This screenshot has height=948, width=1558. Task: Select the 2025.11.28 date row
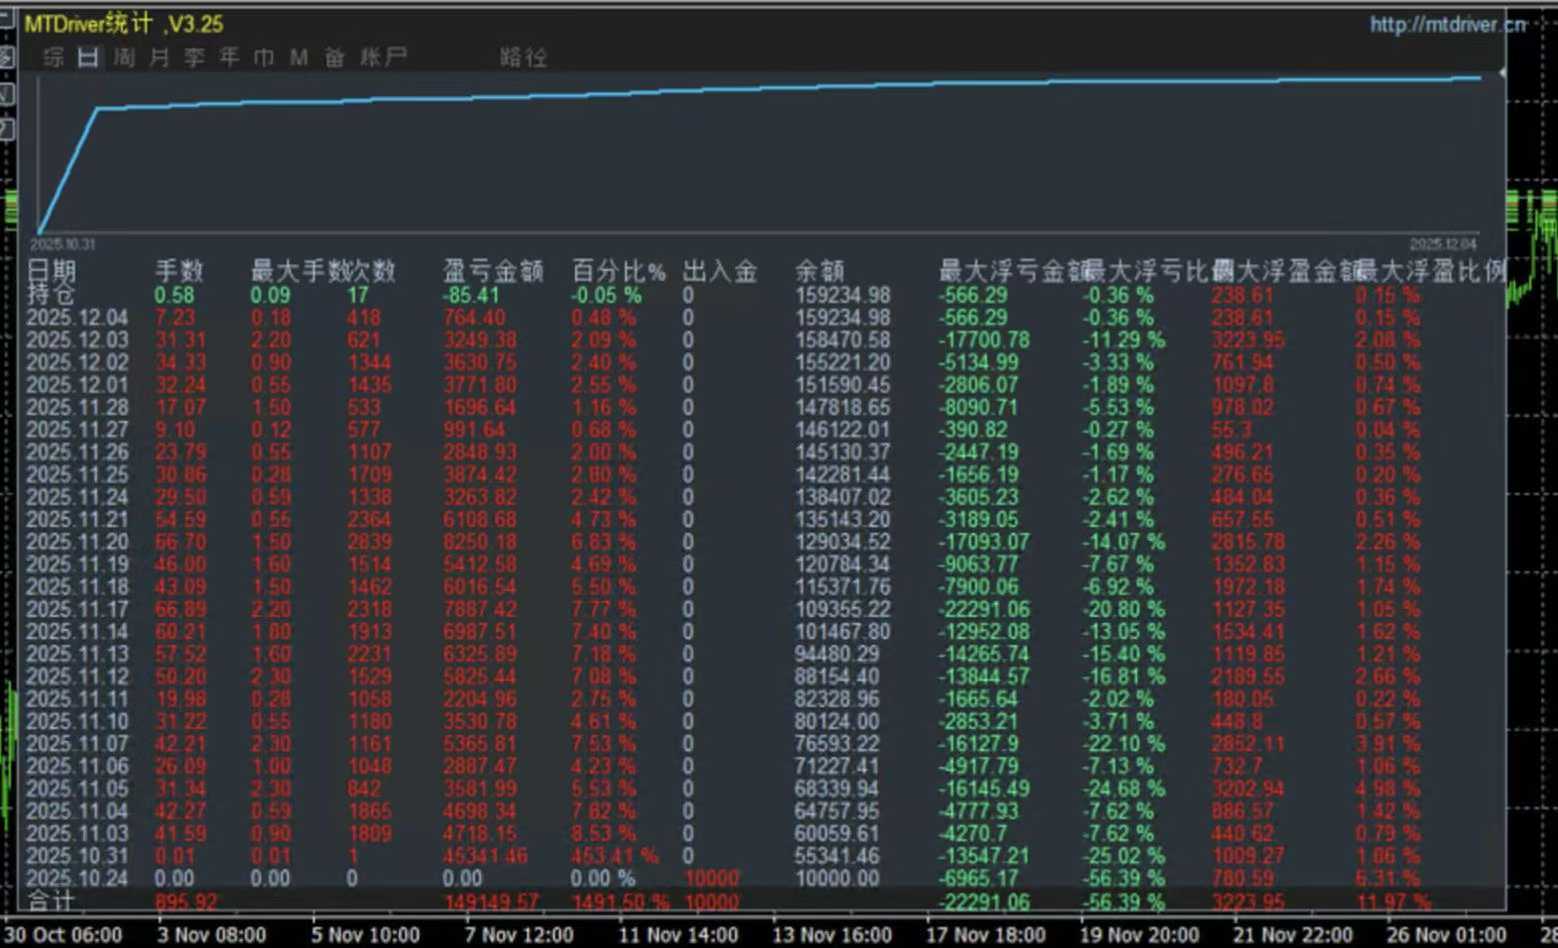pyautogui.click(x=77, y=408)
